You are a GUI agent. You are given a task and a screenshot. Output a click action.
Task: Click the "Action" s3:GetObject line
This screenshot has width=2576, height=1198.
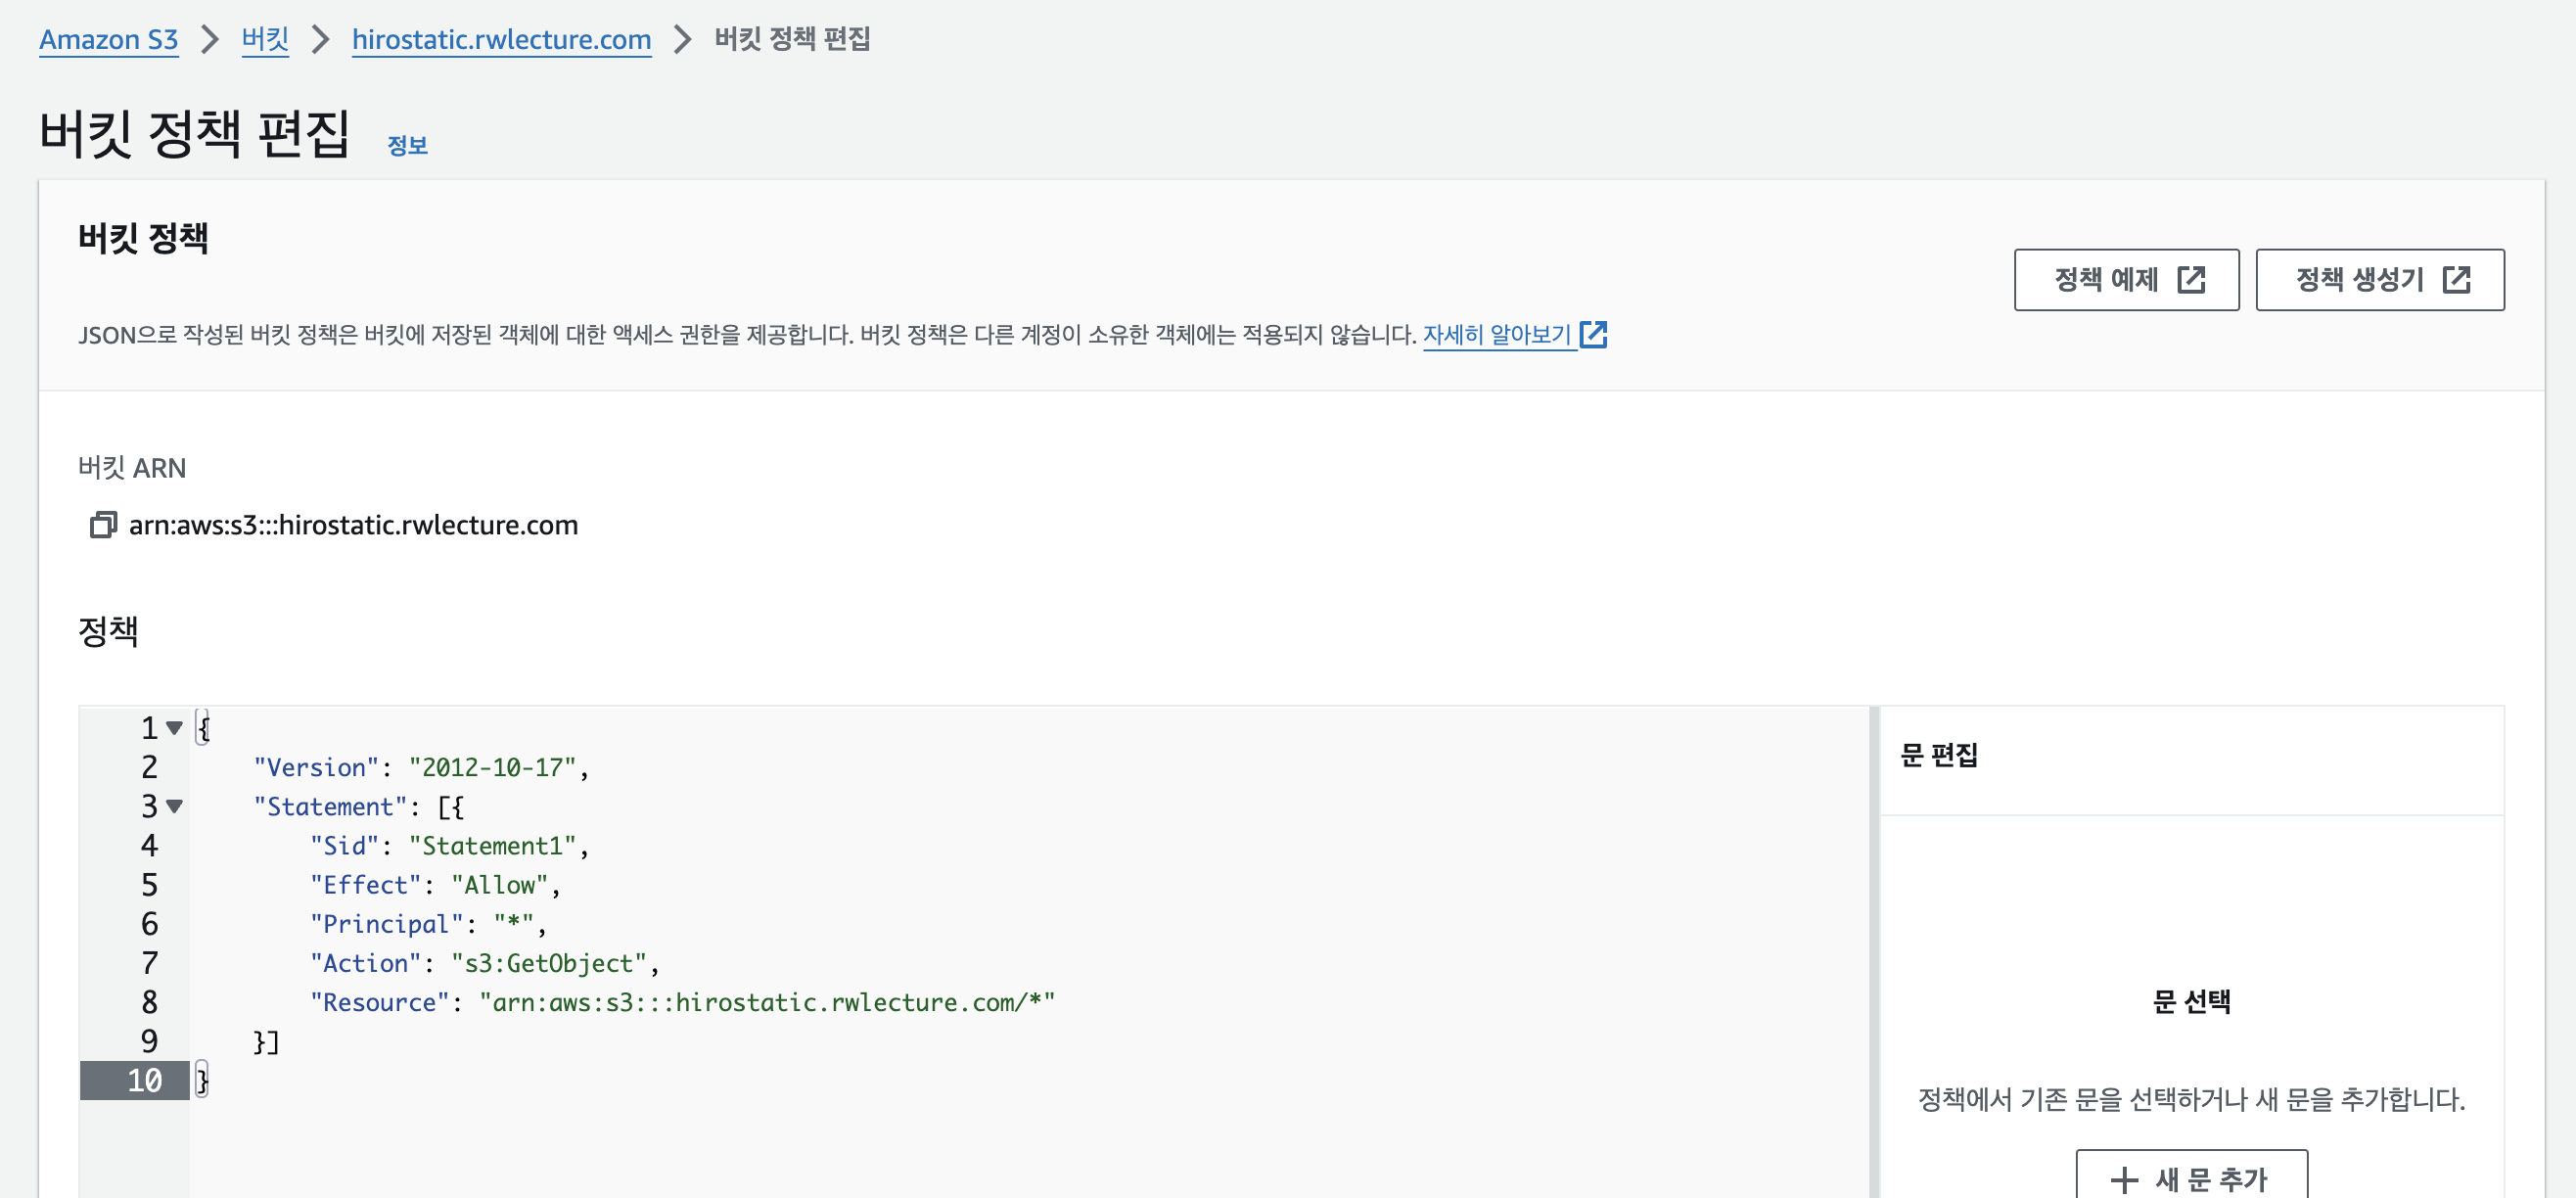point(484,963)
